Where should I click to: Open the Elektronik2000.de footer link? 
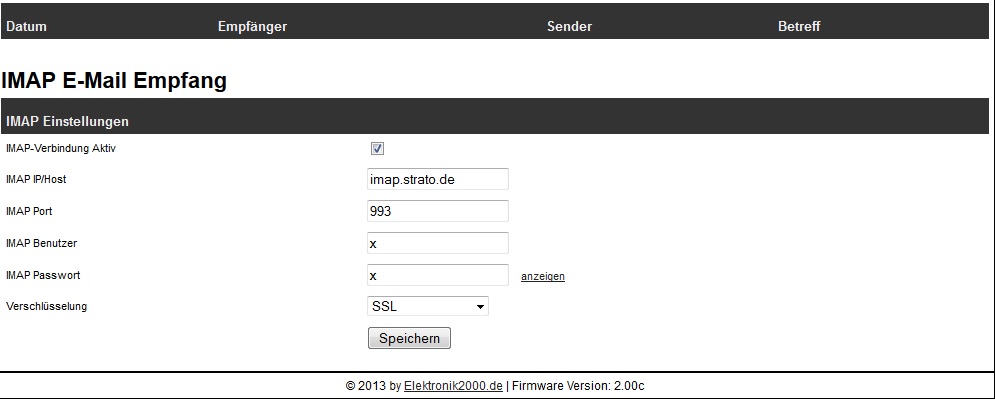coord(453,386)
